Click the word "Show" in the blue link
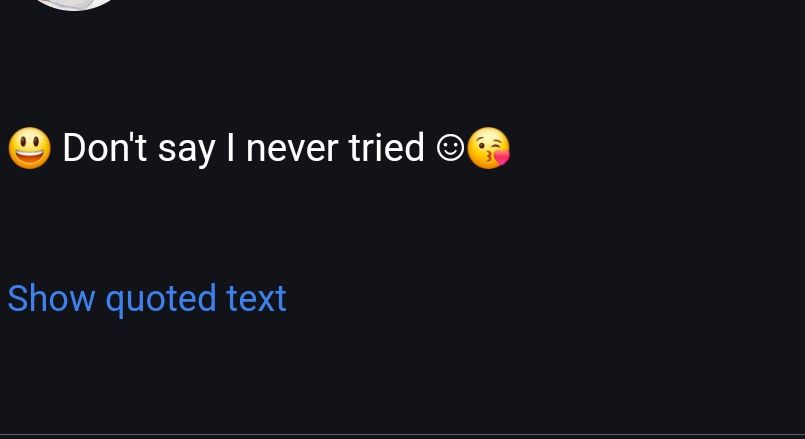 (51, 298)
